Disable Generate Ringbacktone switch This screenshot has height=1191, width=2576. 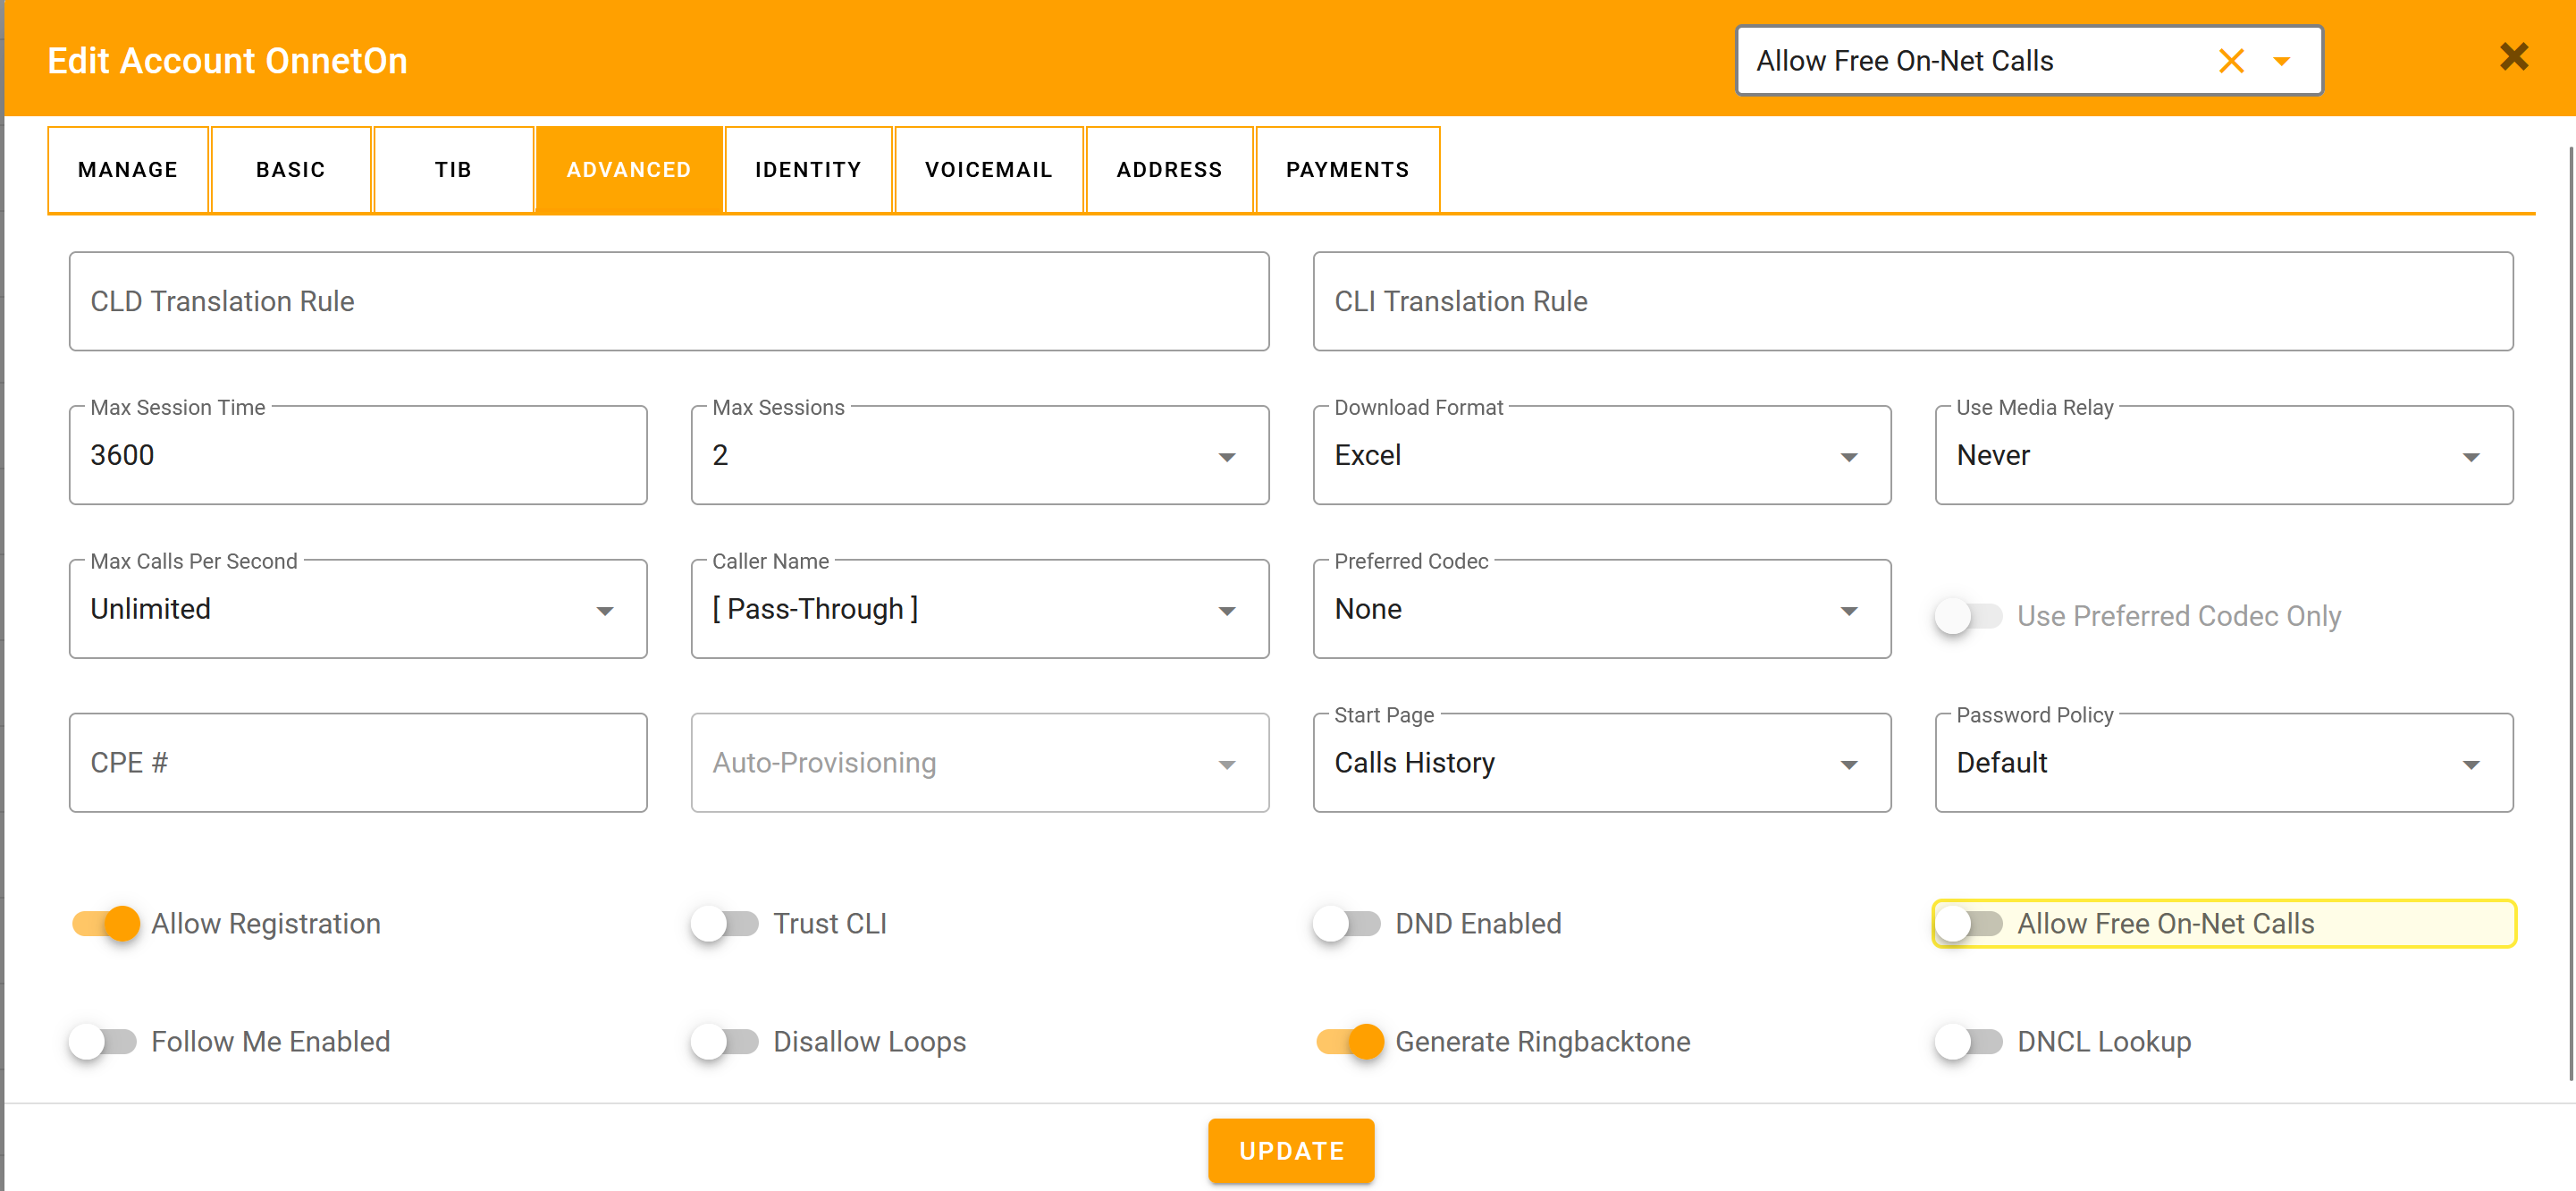[1350, 1041]
